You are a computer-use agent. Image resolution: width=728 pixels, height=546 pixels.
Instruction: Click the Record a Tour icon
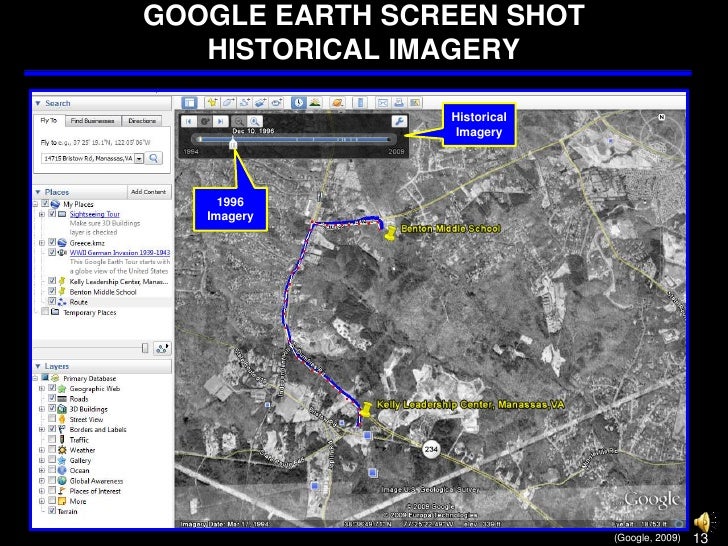tap(276, 103)
